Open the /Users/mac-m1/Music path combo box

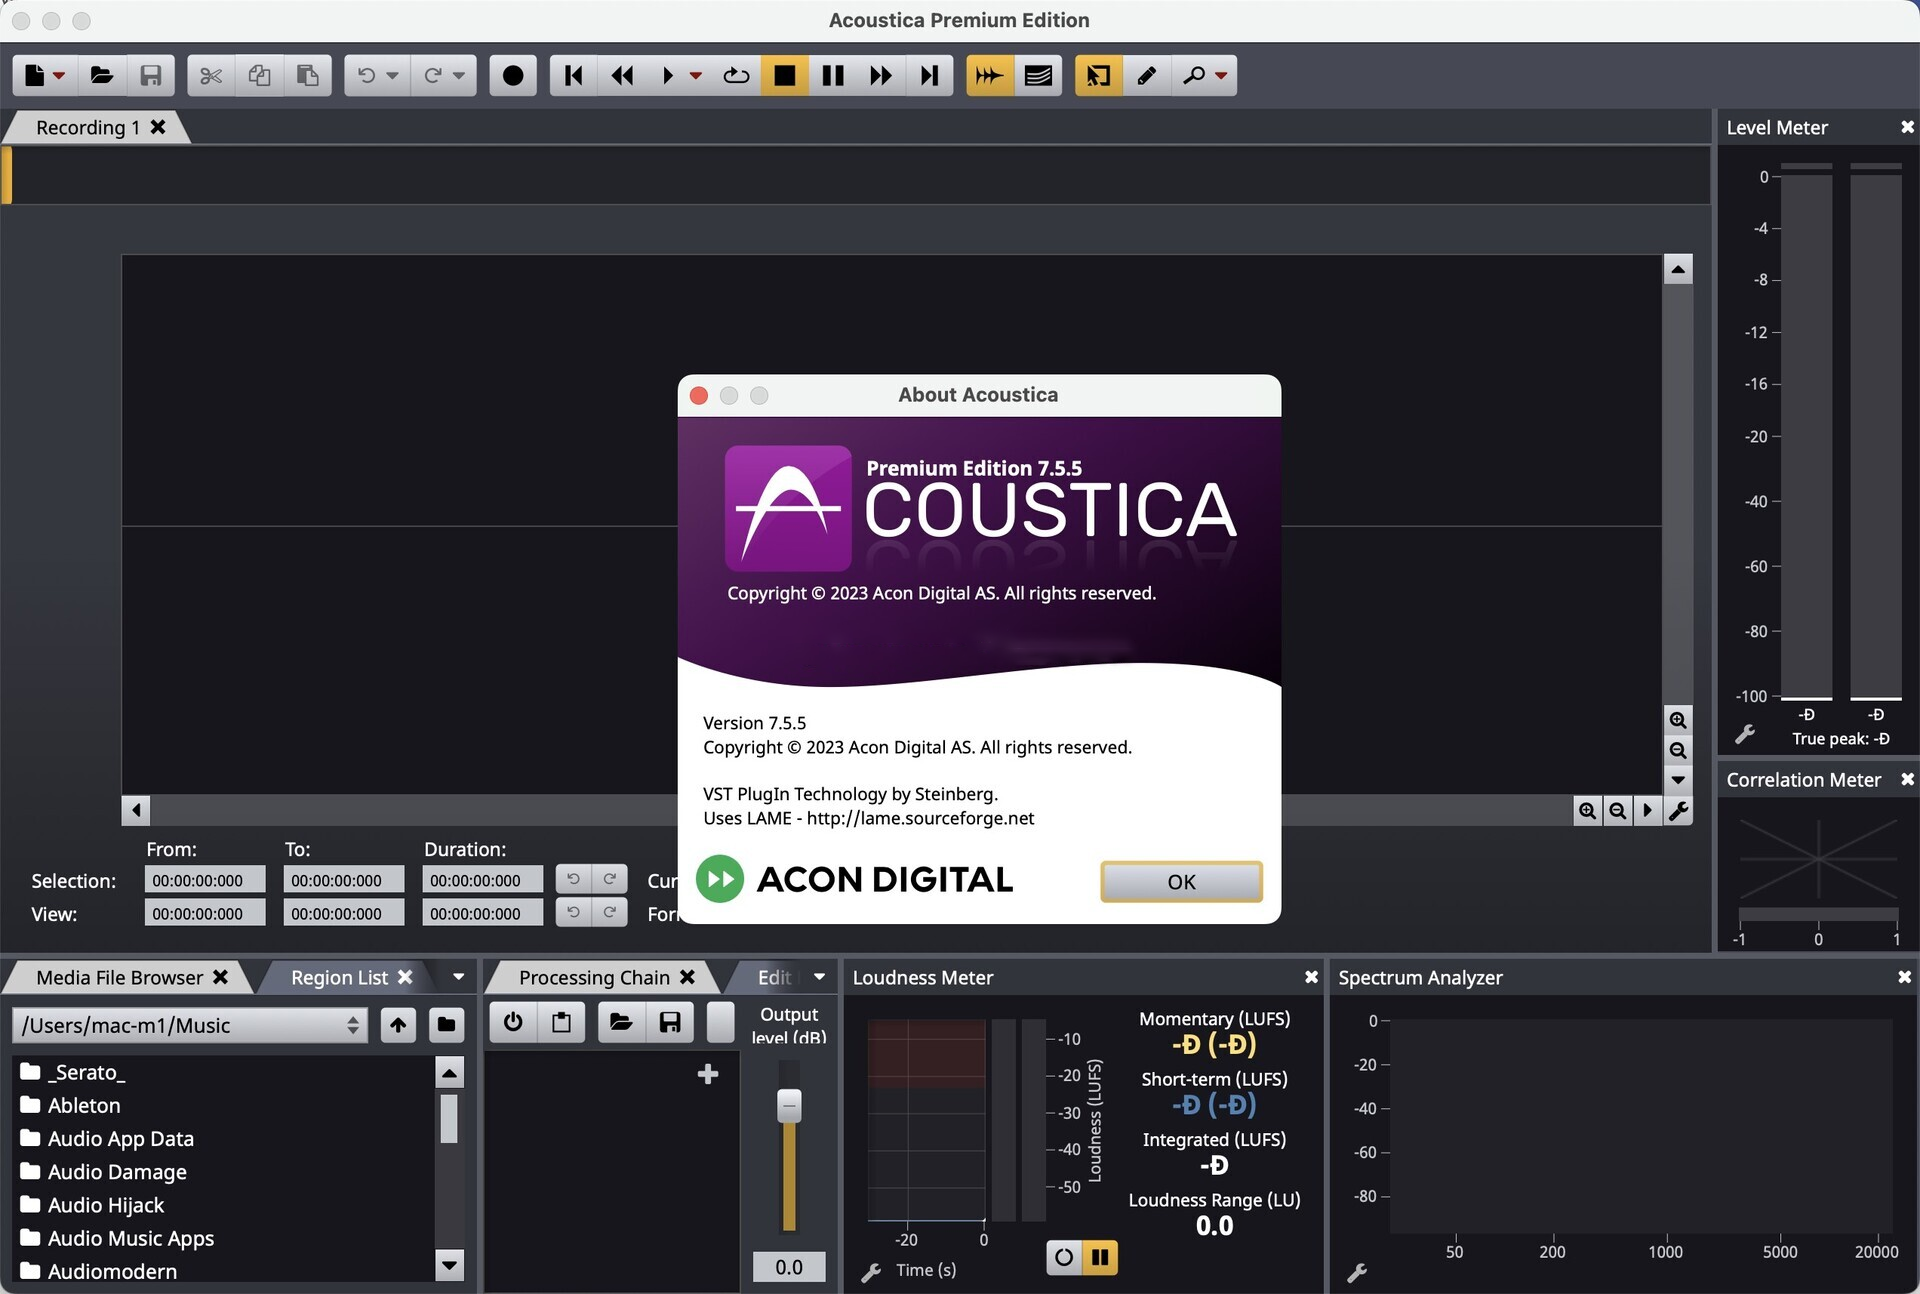189,1025
